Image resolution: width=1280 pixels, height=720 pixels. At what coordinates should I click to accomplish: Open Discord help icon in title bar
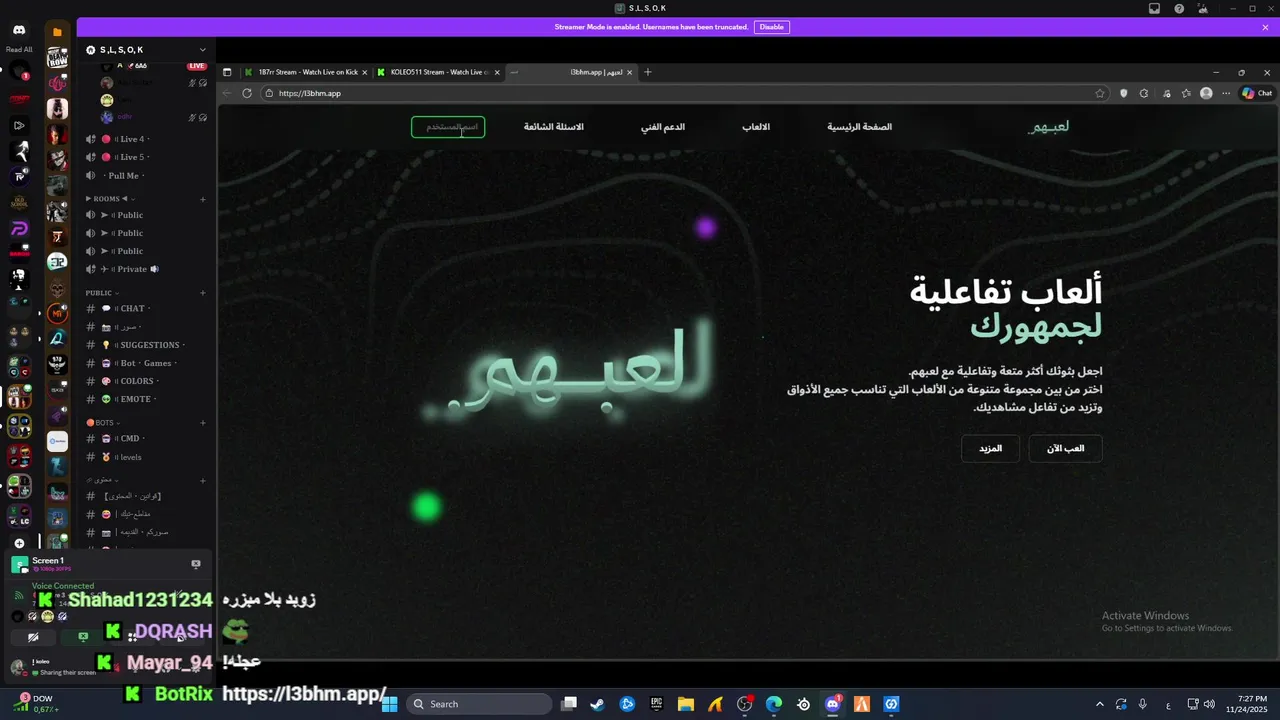click(x=1179, y=8)
